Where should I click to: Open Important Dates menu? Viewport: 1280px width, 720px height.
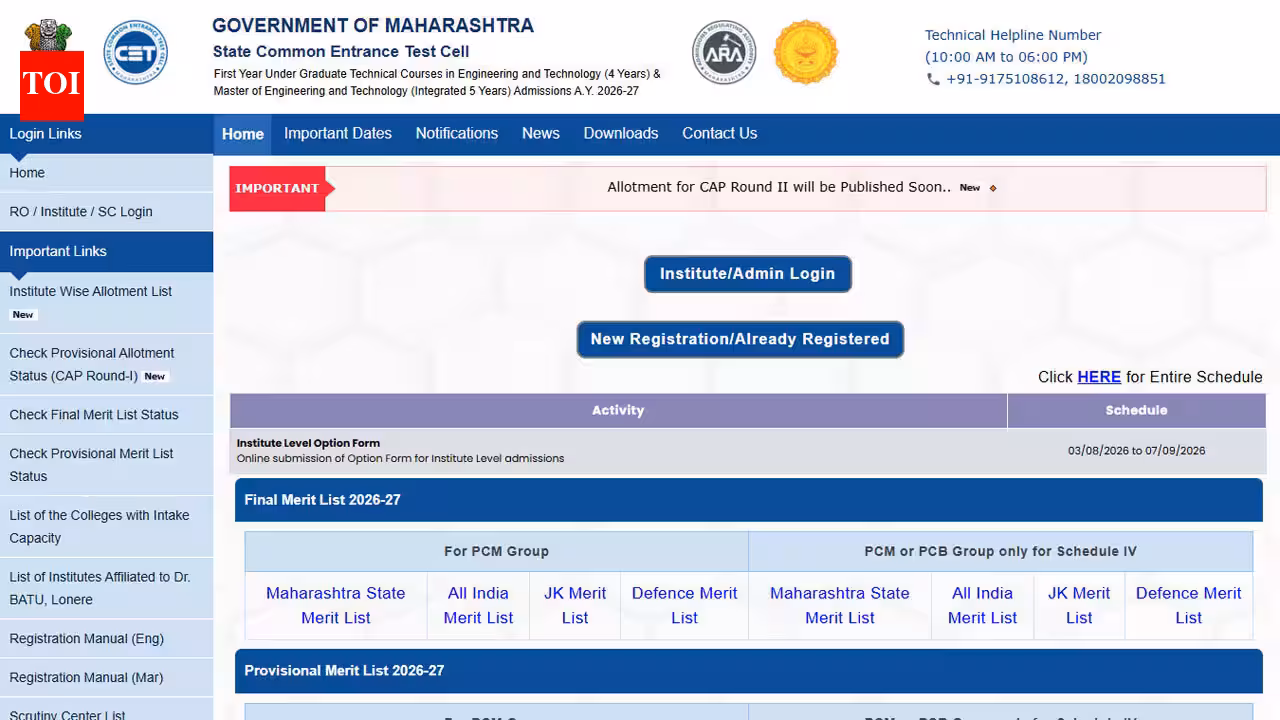(x=338, y=133)
